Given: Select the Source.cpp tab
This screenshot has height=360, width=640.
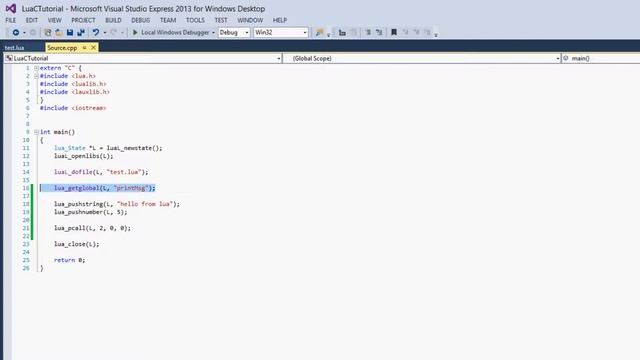Looking at the screenshot, I should 62,48.
